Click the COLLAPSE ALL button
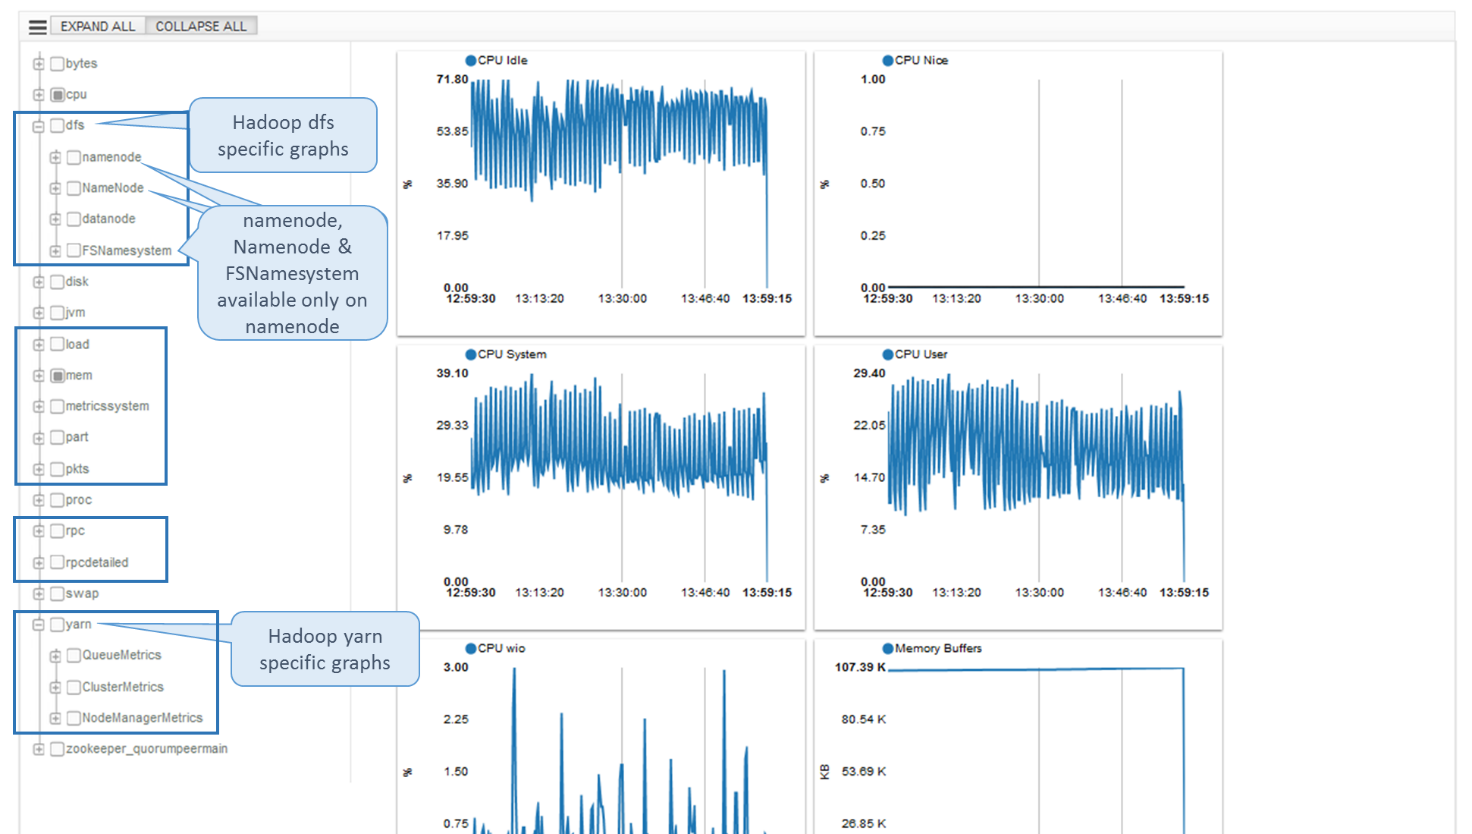The image size is (1472, 834). pos(201,26)
